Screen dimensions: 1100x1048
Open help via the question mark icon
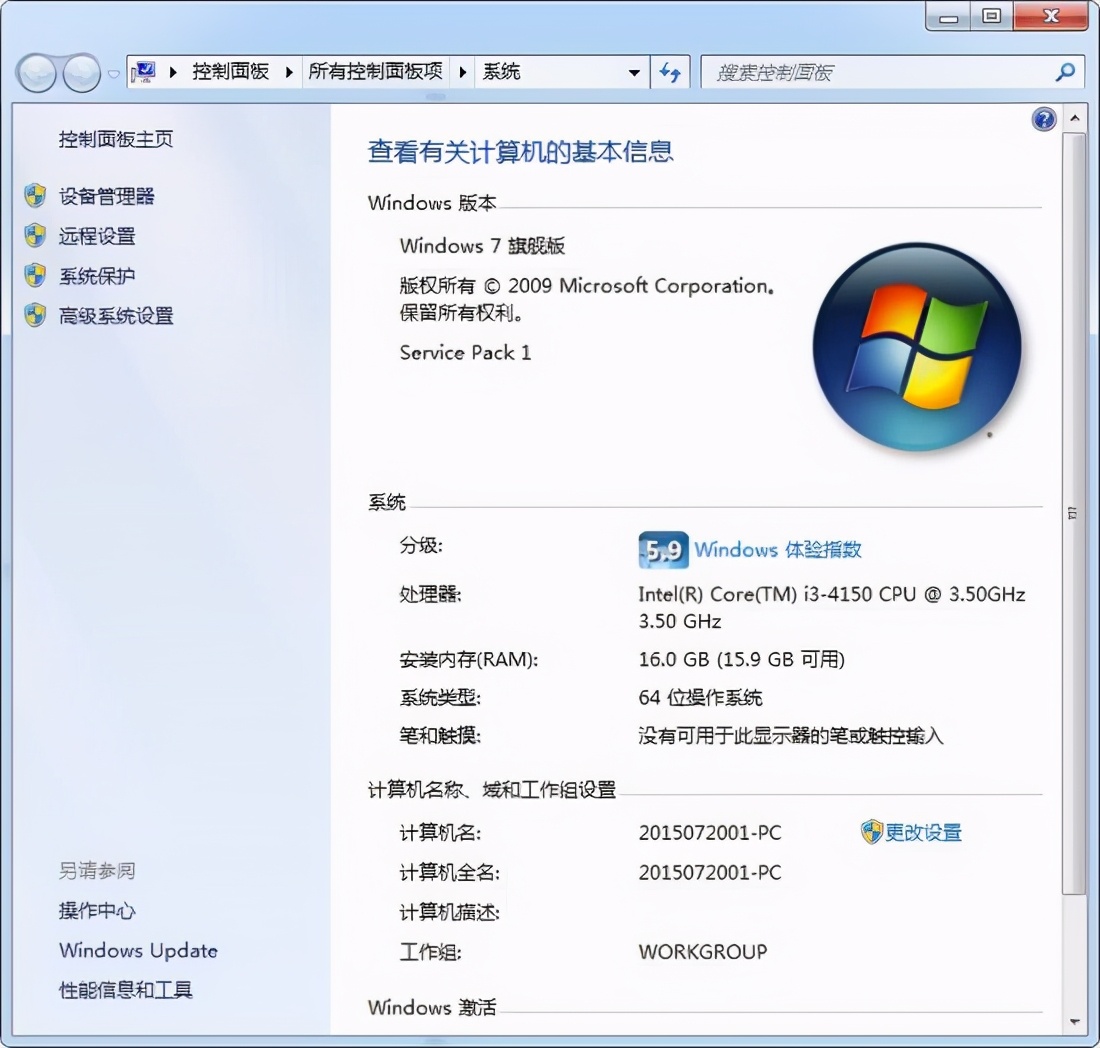point(1043,118)
